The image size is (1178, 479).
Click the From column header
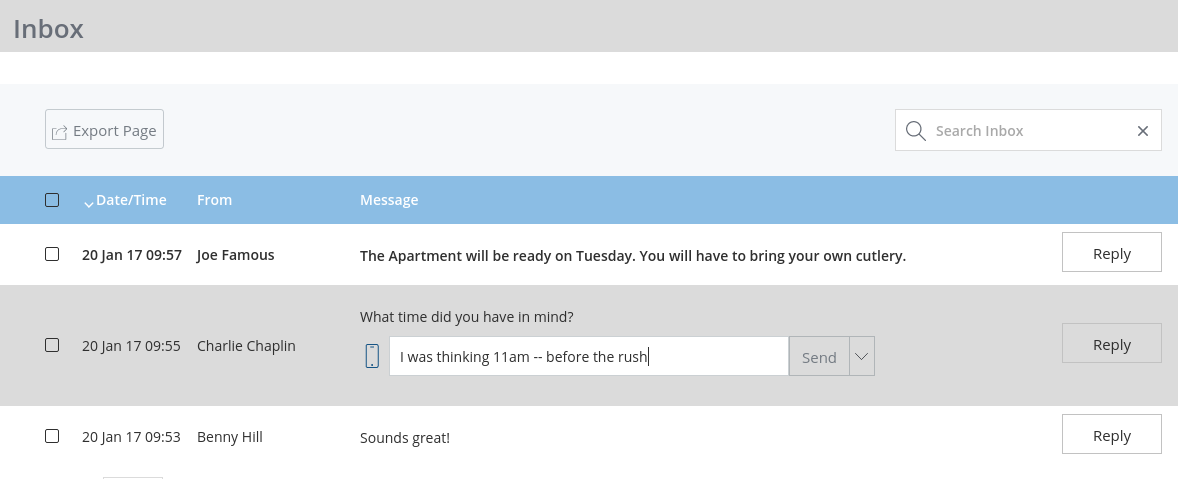(x=214, y=200)
